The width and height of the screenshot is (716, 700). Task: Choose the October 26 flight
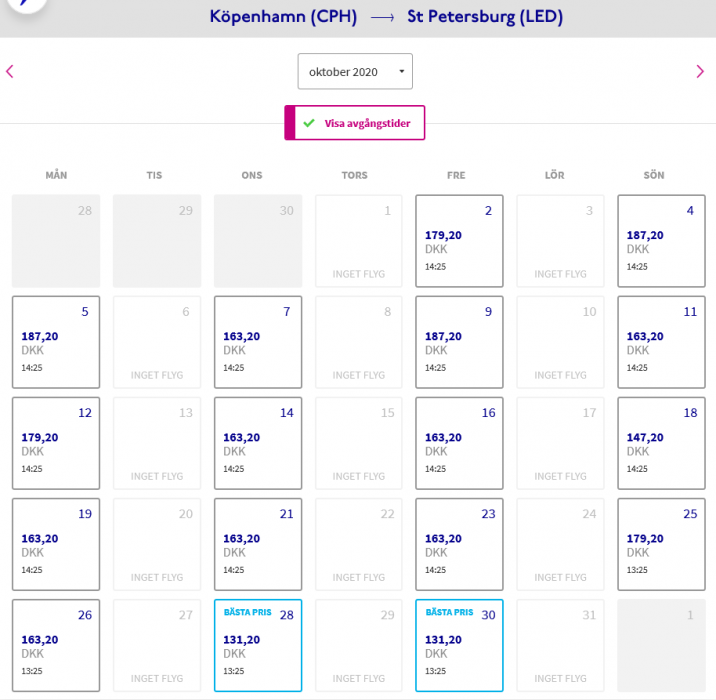(x=56, y=645)
